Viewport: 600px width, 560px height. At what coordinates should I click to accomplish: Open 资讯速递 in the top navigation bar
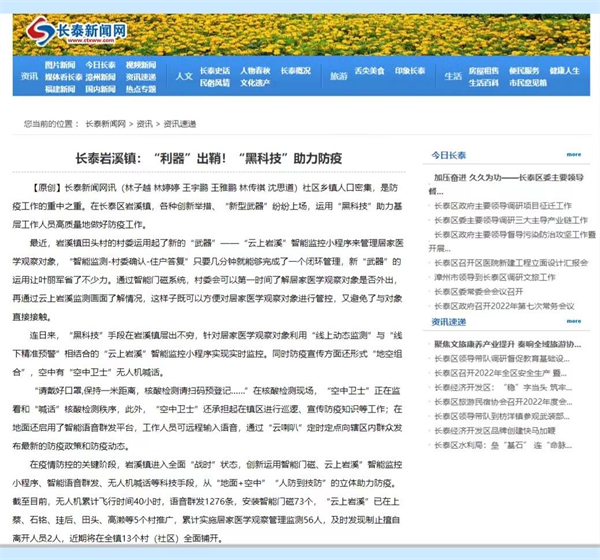[x=141, y=77]
